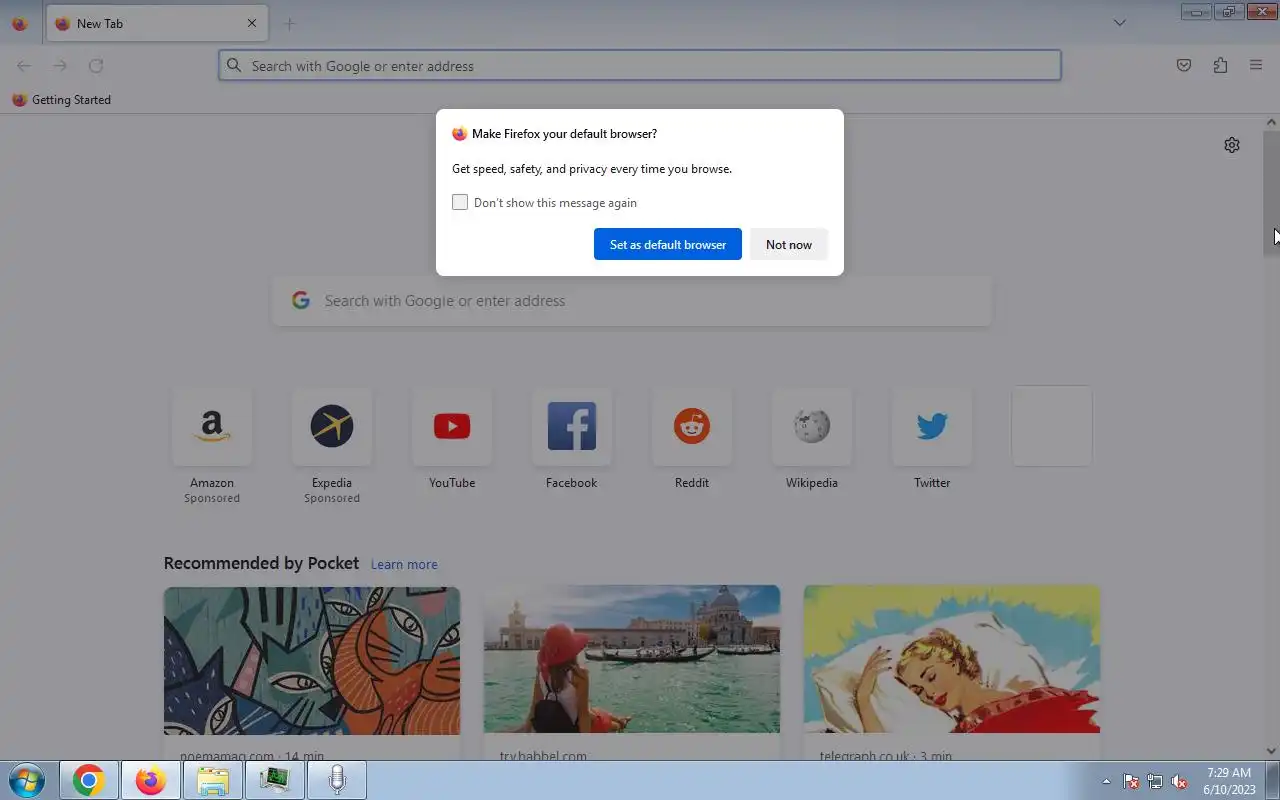
Task: Open the Windows Start menu
Action: click(26, 780)
